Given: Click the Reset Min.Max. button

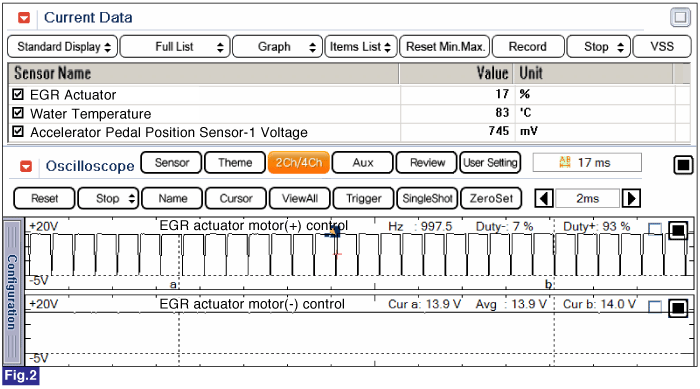Looking at the screenshot, I should (x=445, y=47).
